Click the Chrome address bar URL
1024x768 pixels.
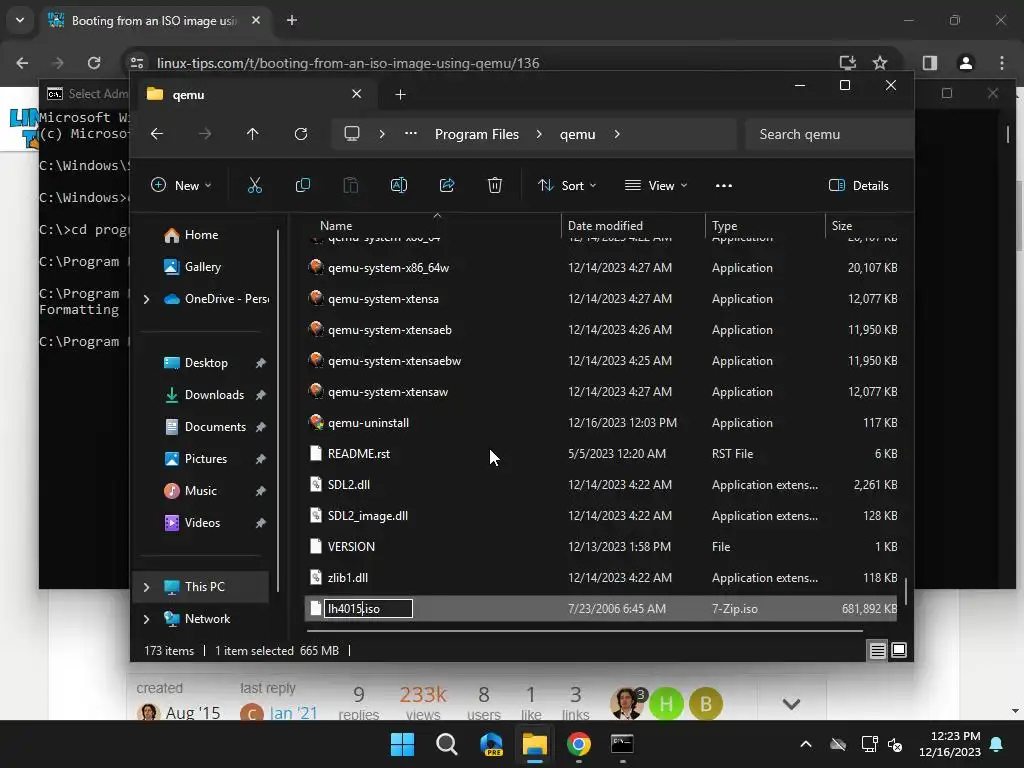pyautogui.click(x=348, y=63)
